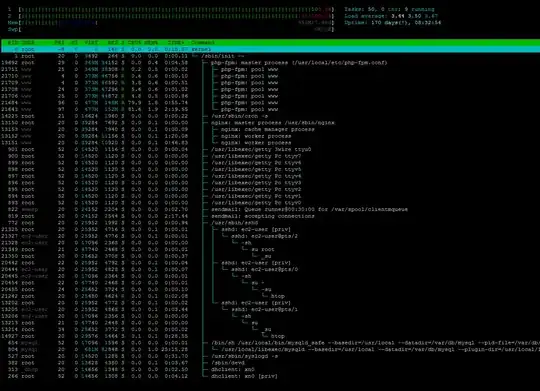Viewport: 540px width, 391px height.
Task: Select the /sbin/devd process row
Action: (x=270, y=363)
